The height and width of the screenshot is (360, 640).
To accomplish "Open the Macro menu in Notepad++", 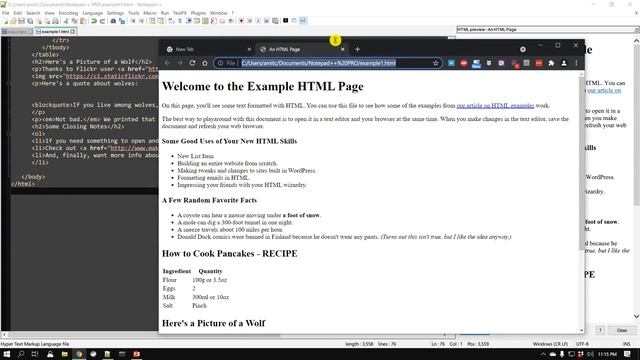I will pos(150,13).
